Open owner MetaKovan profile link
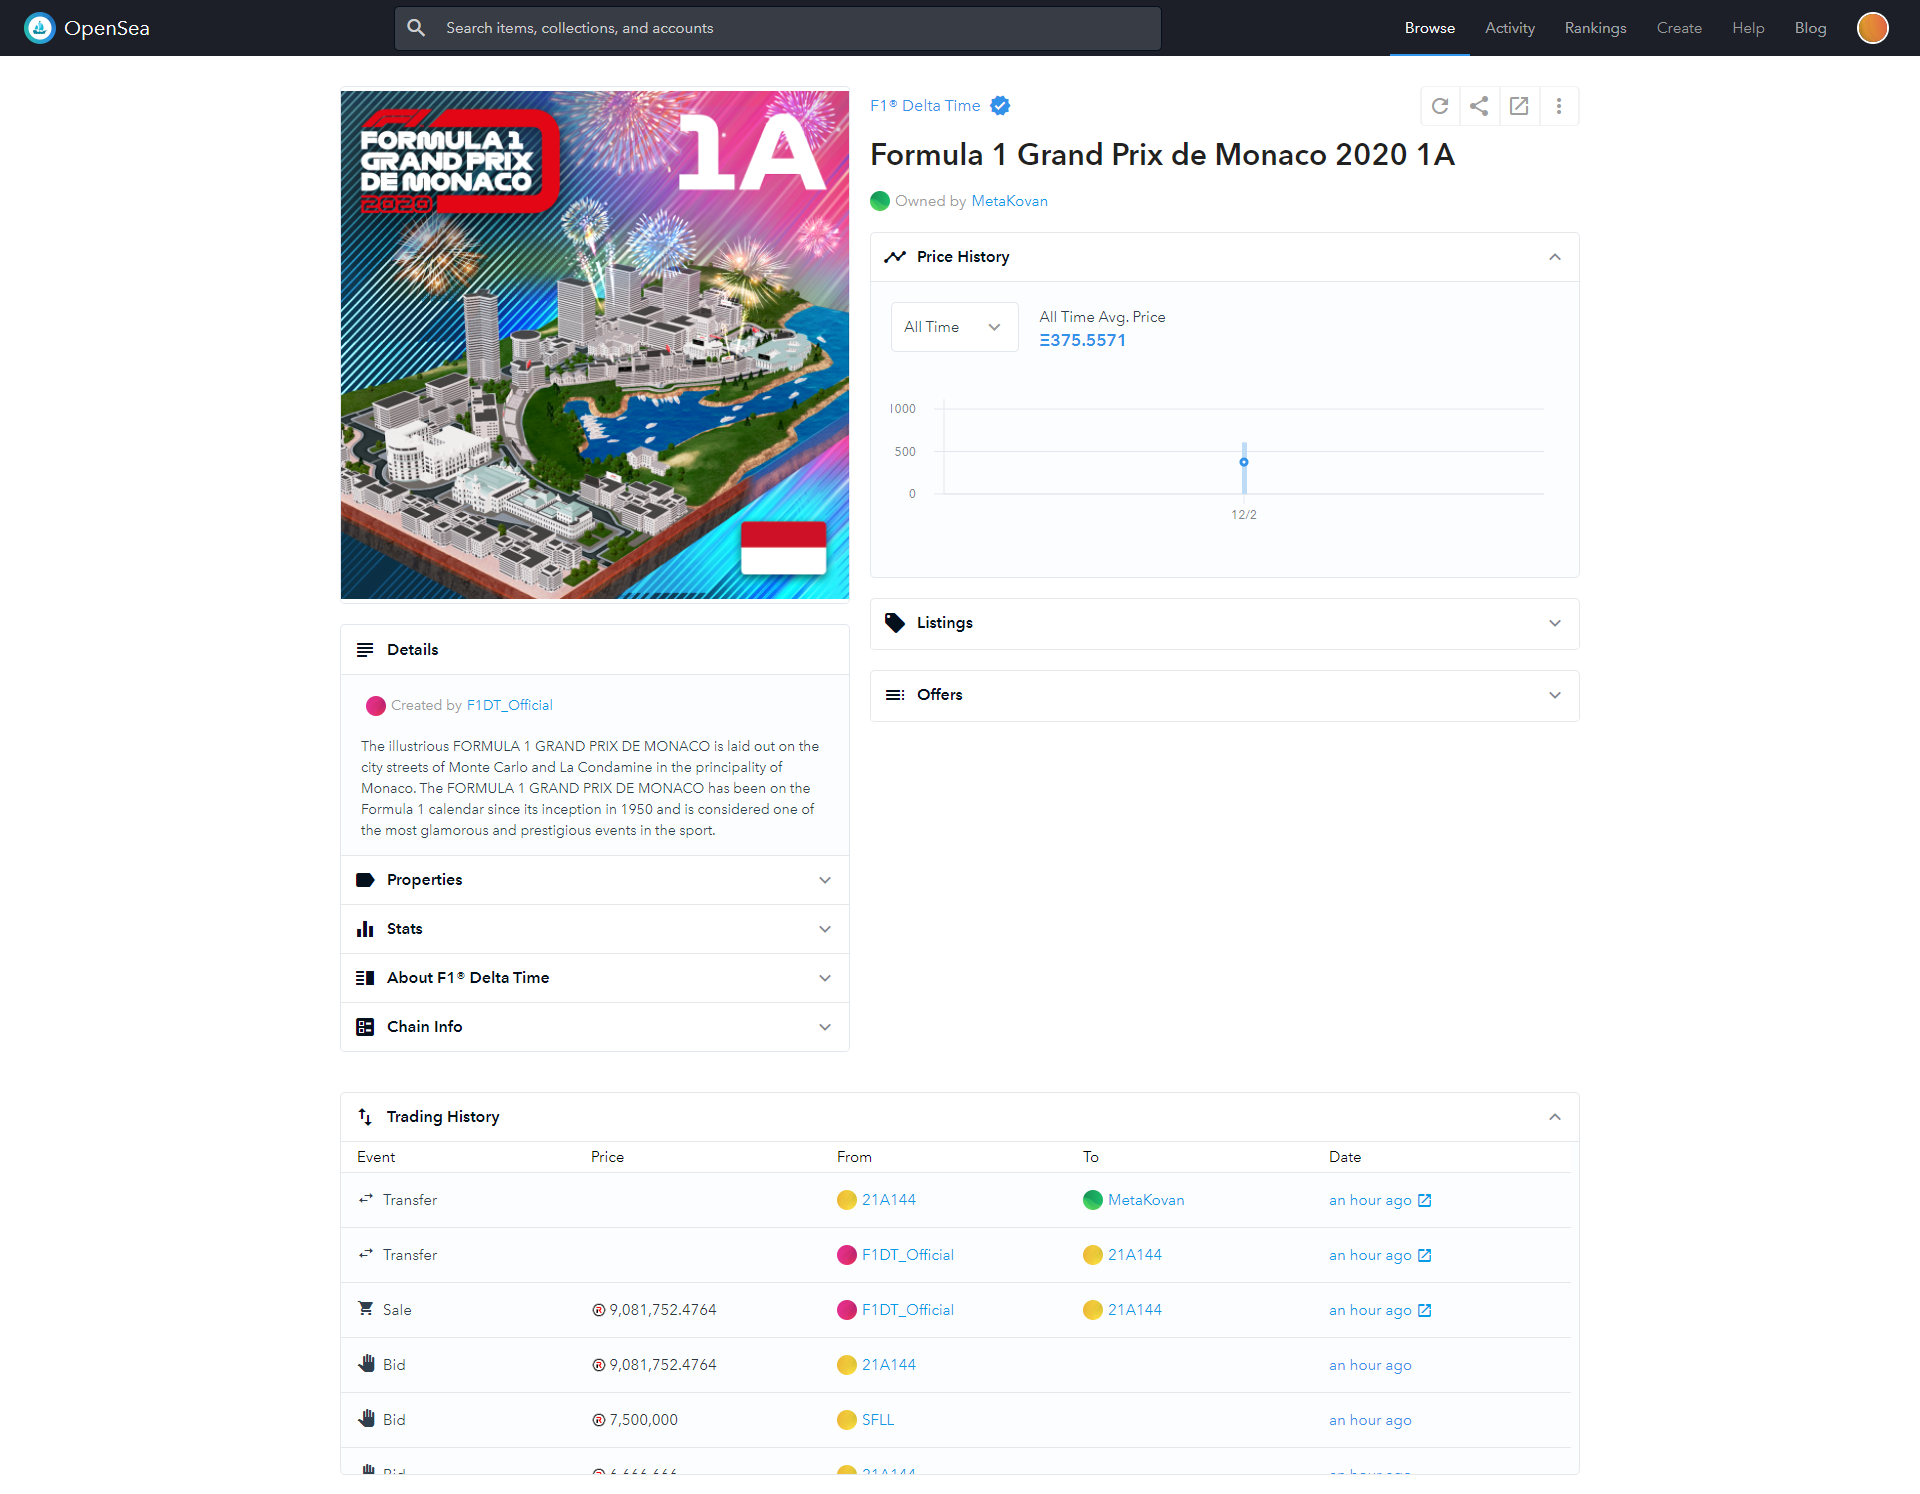The image size is (1920, 1494). [x=1009, y=201]
